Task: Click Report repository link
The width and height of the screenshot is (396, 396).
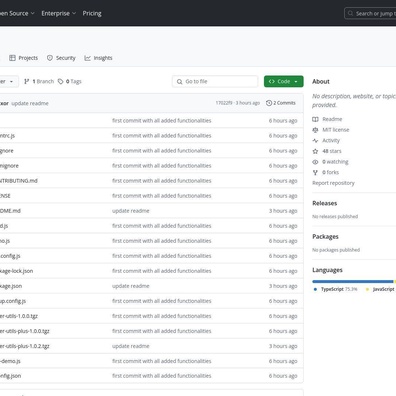Action: [333, 183]
